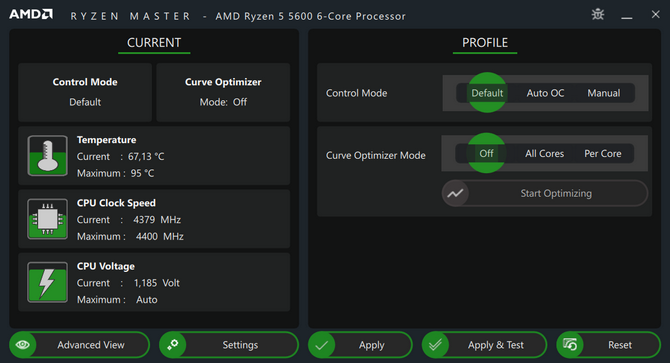The image size is (670, 363).
Task: Select Manual control mode
Action: point(603,93)
